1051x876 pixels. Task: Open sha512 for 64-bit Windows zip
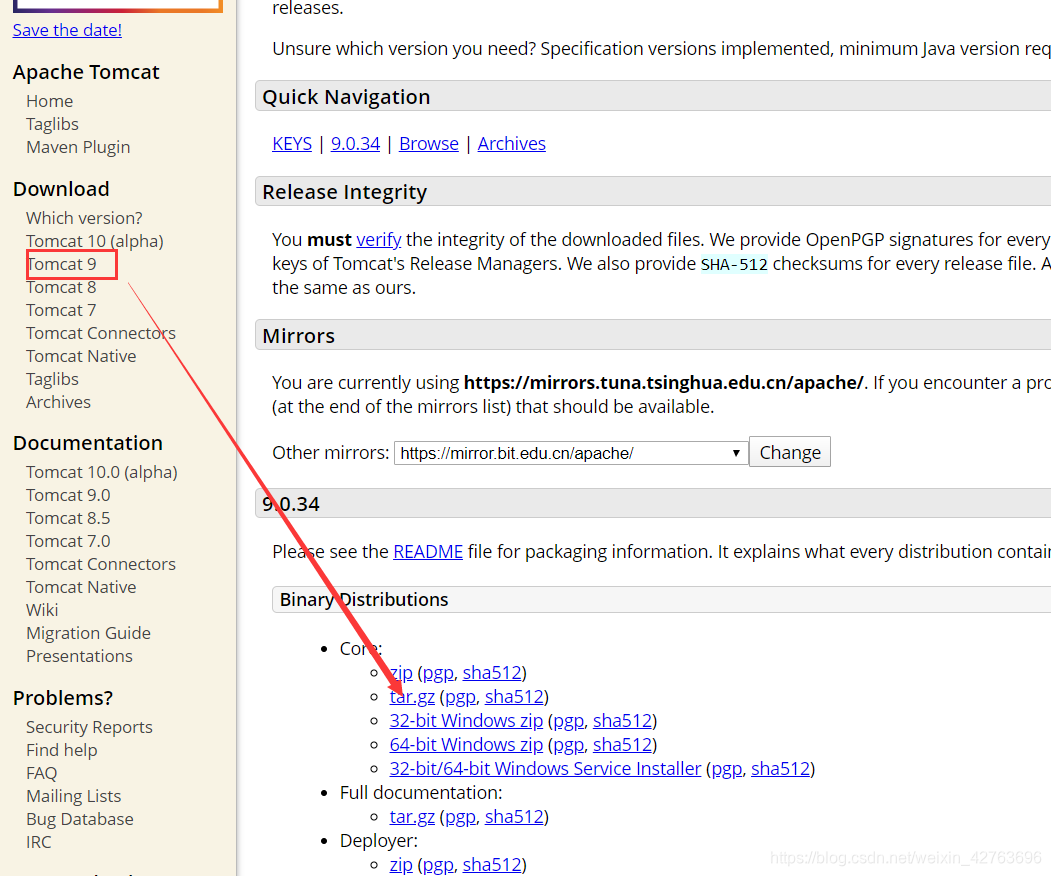tap(623, 745)
